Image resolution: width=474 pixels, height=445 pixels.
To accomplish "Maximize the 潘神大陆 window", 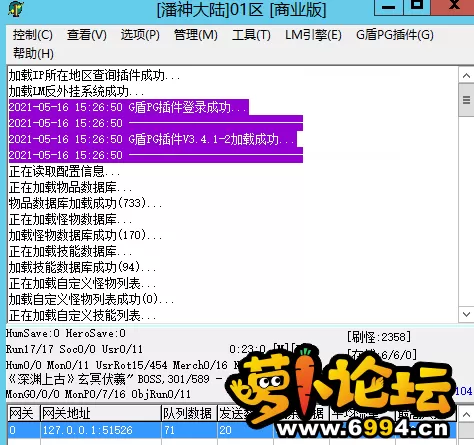I will 417,7.
